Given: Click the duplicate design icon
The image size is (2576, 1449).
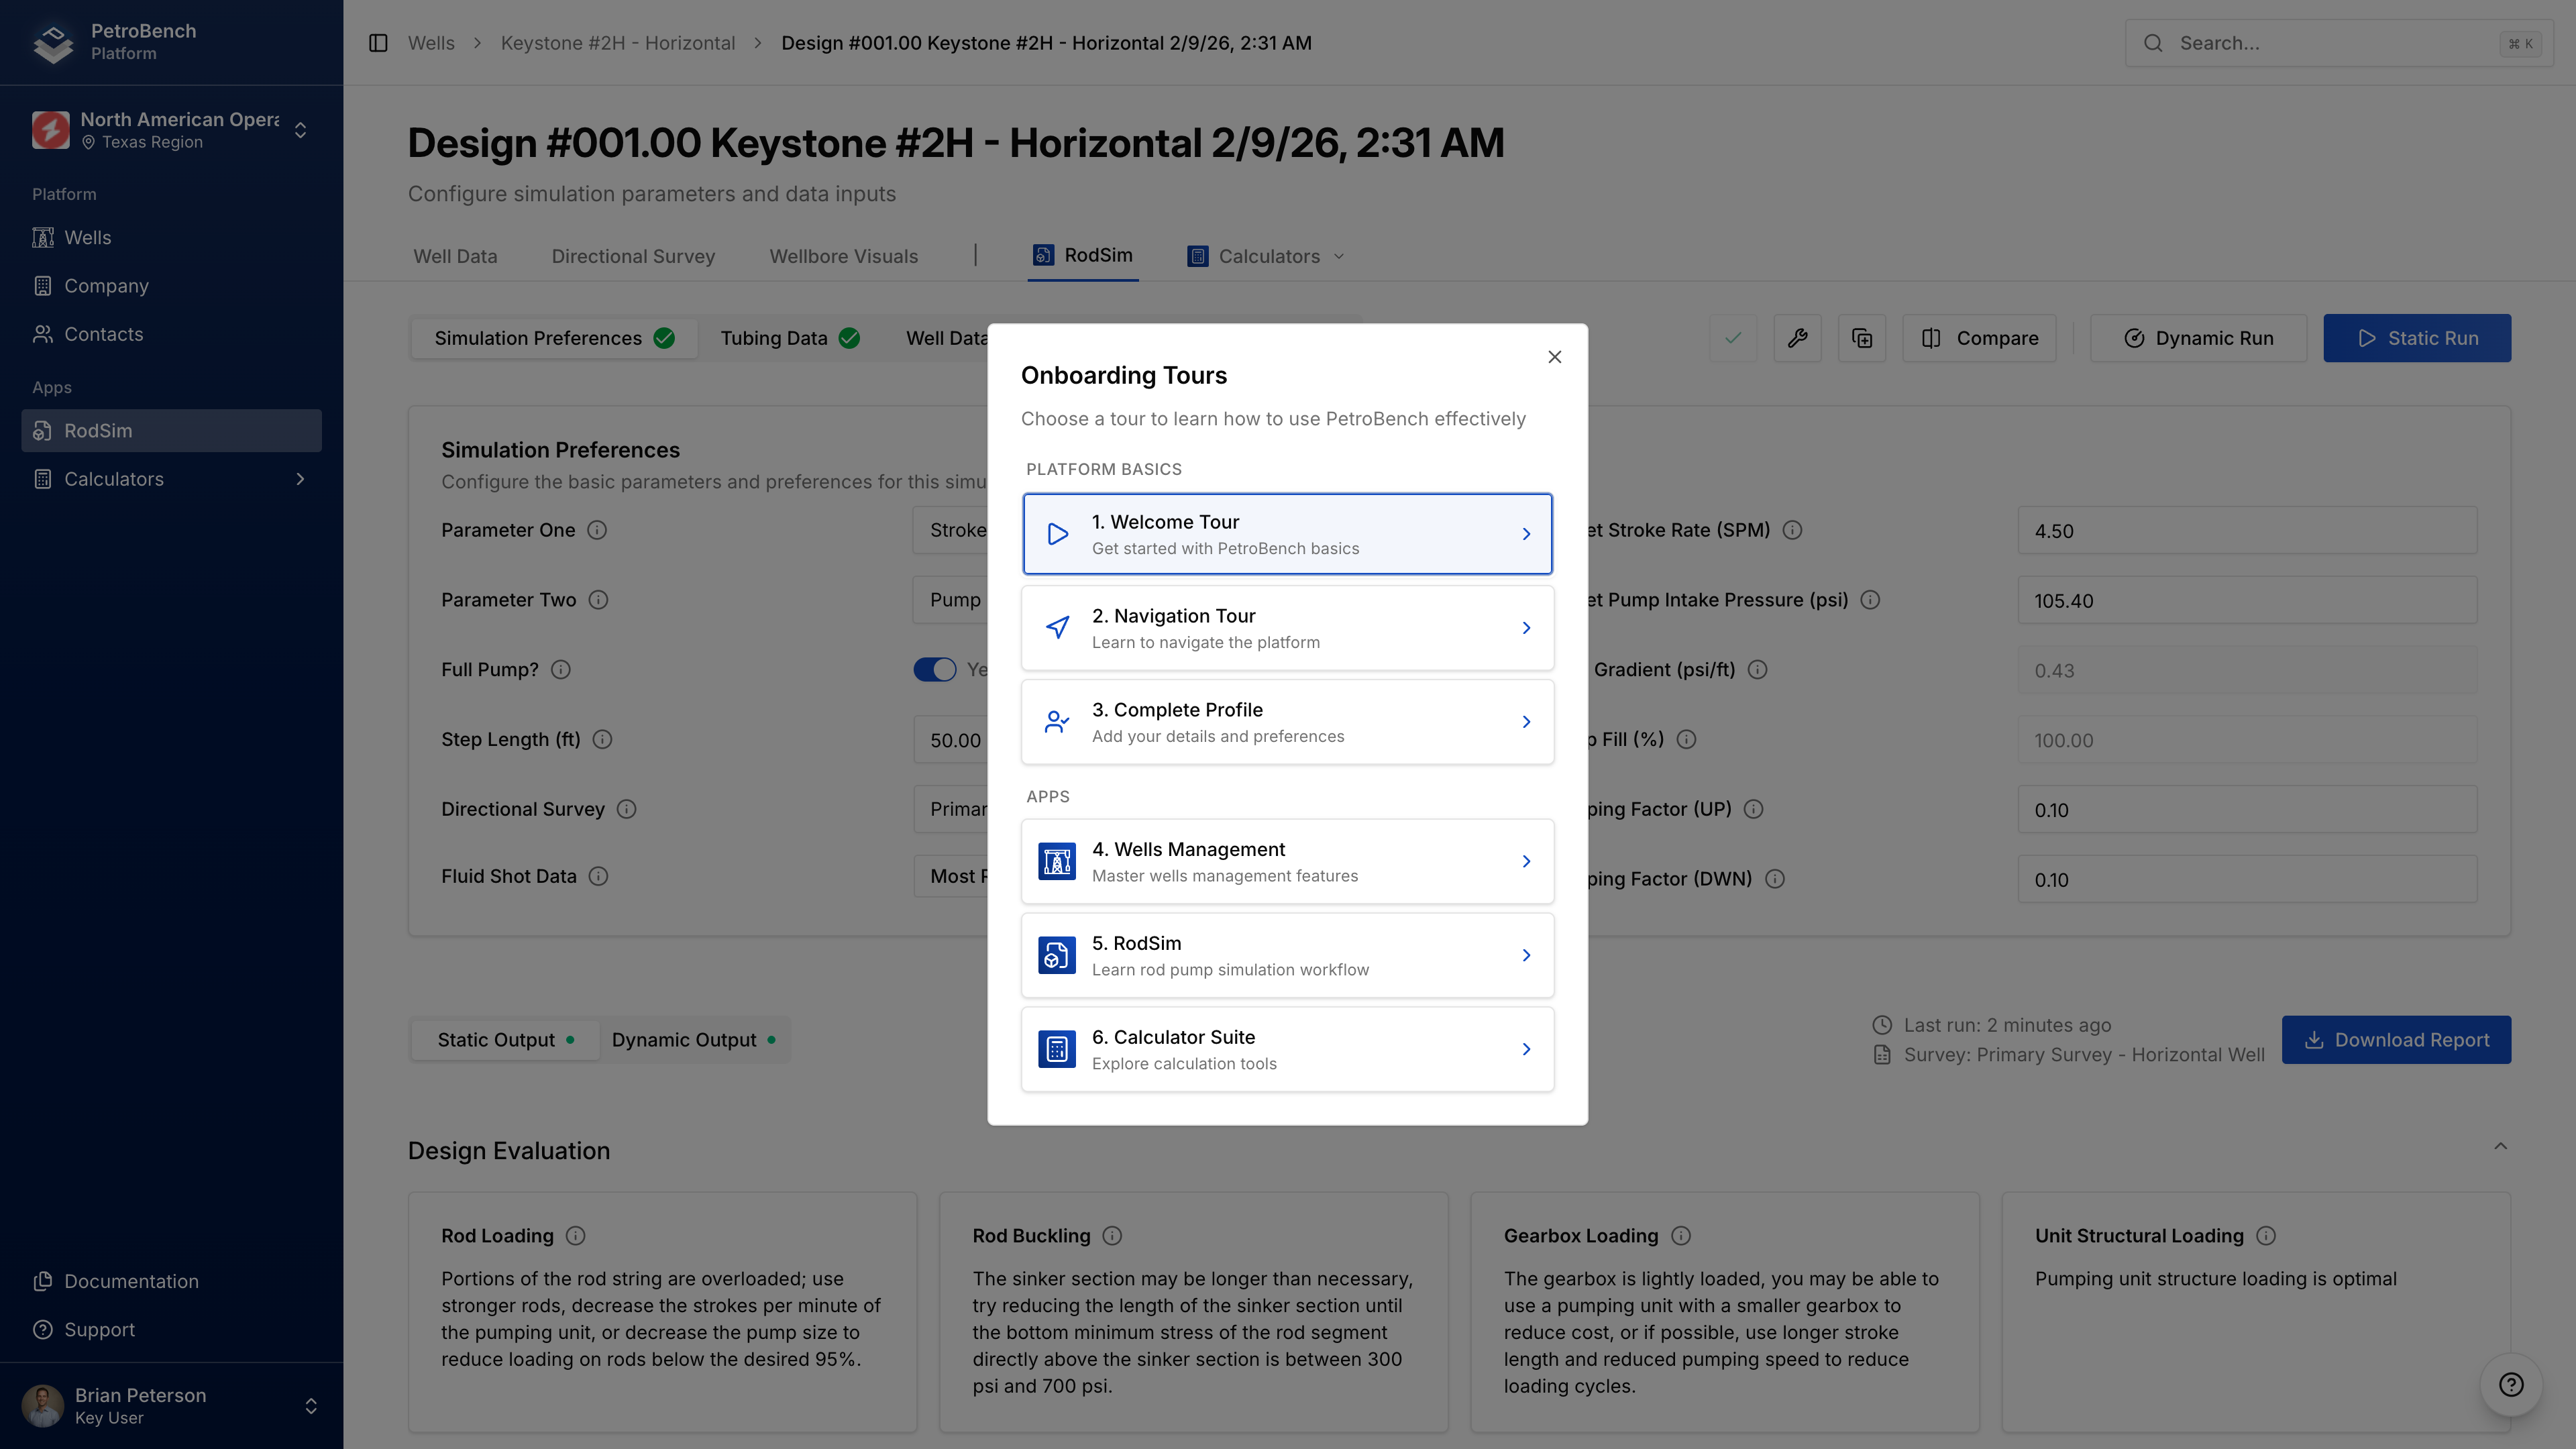Looking at the screenshot, I should point(1861,338).
